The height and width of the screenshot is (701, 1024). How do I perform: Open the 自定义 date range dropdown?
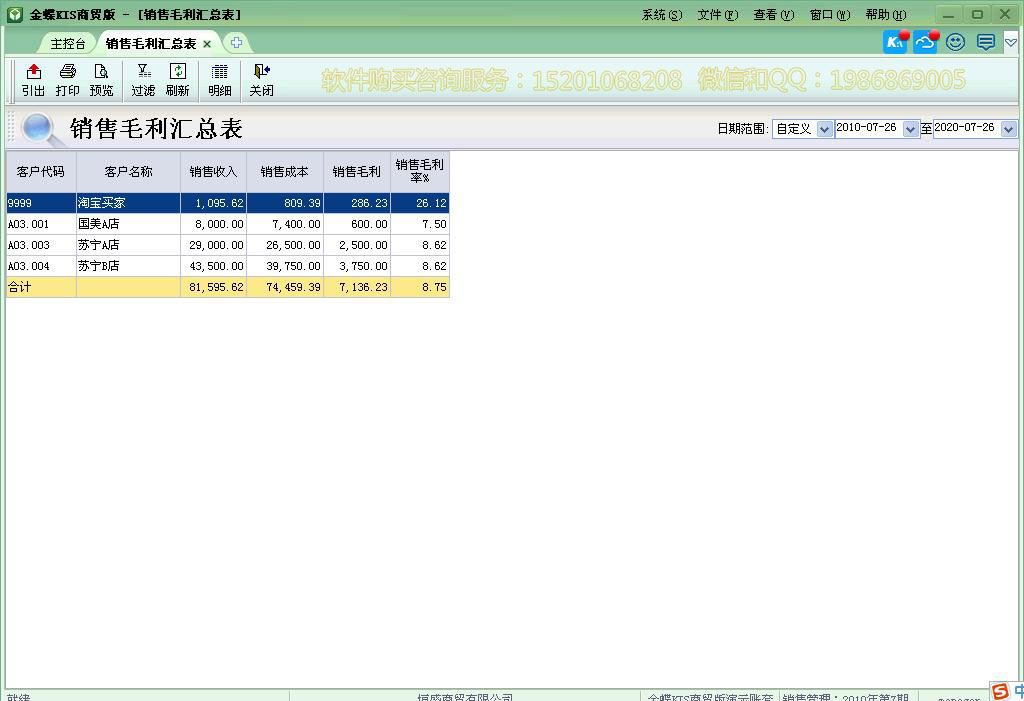pyautogui.click(x=824, y=128)
